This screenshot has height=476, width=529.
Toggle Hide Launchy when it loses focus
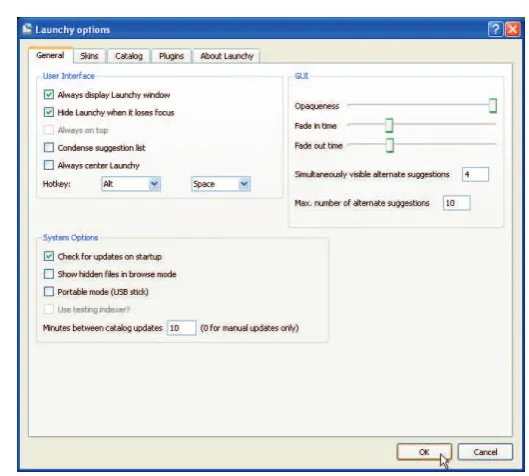pos(49,112)
